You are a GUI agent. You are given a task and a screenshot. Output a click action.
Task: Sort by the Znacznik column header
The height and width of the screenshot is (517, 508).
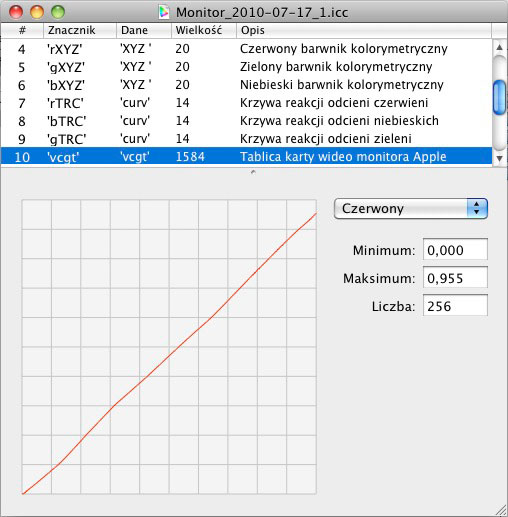point(80,30)
